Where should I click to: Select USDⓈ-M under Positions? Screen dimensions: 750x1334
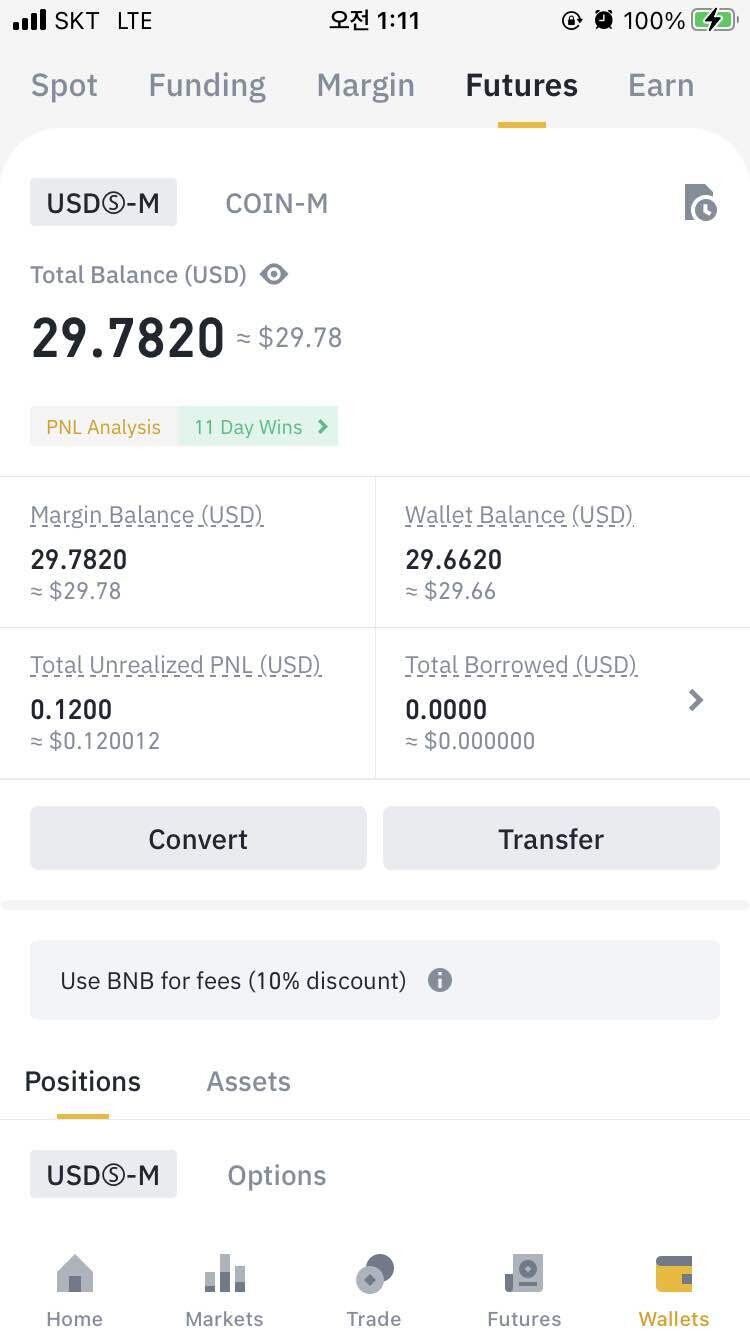103,1175
